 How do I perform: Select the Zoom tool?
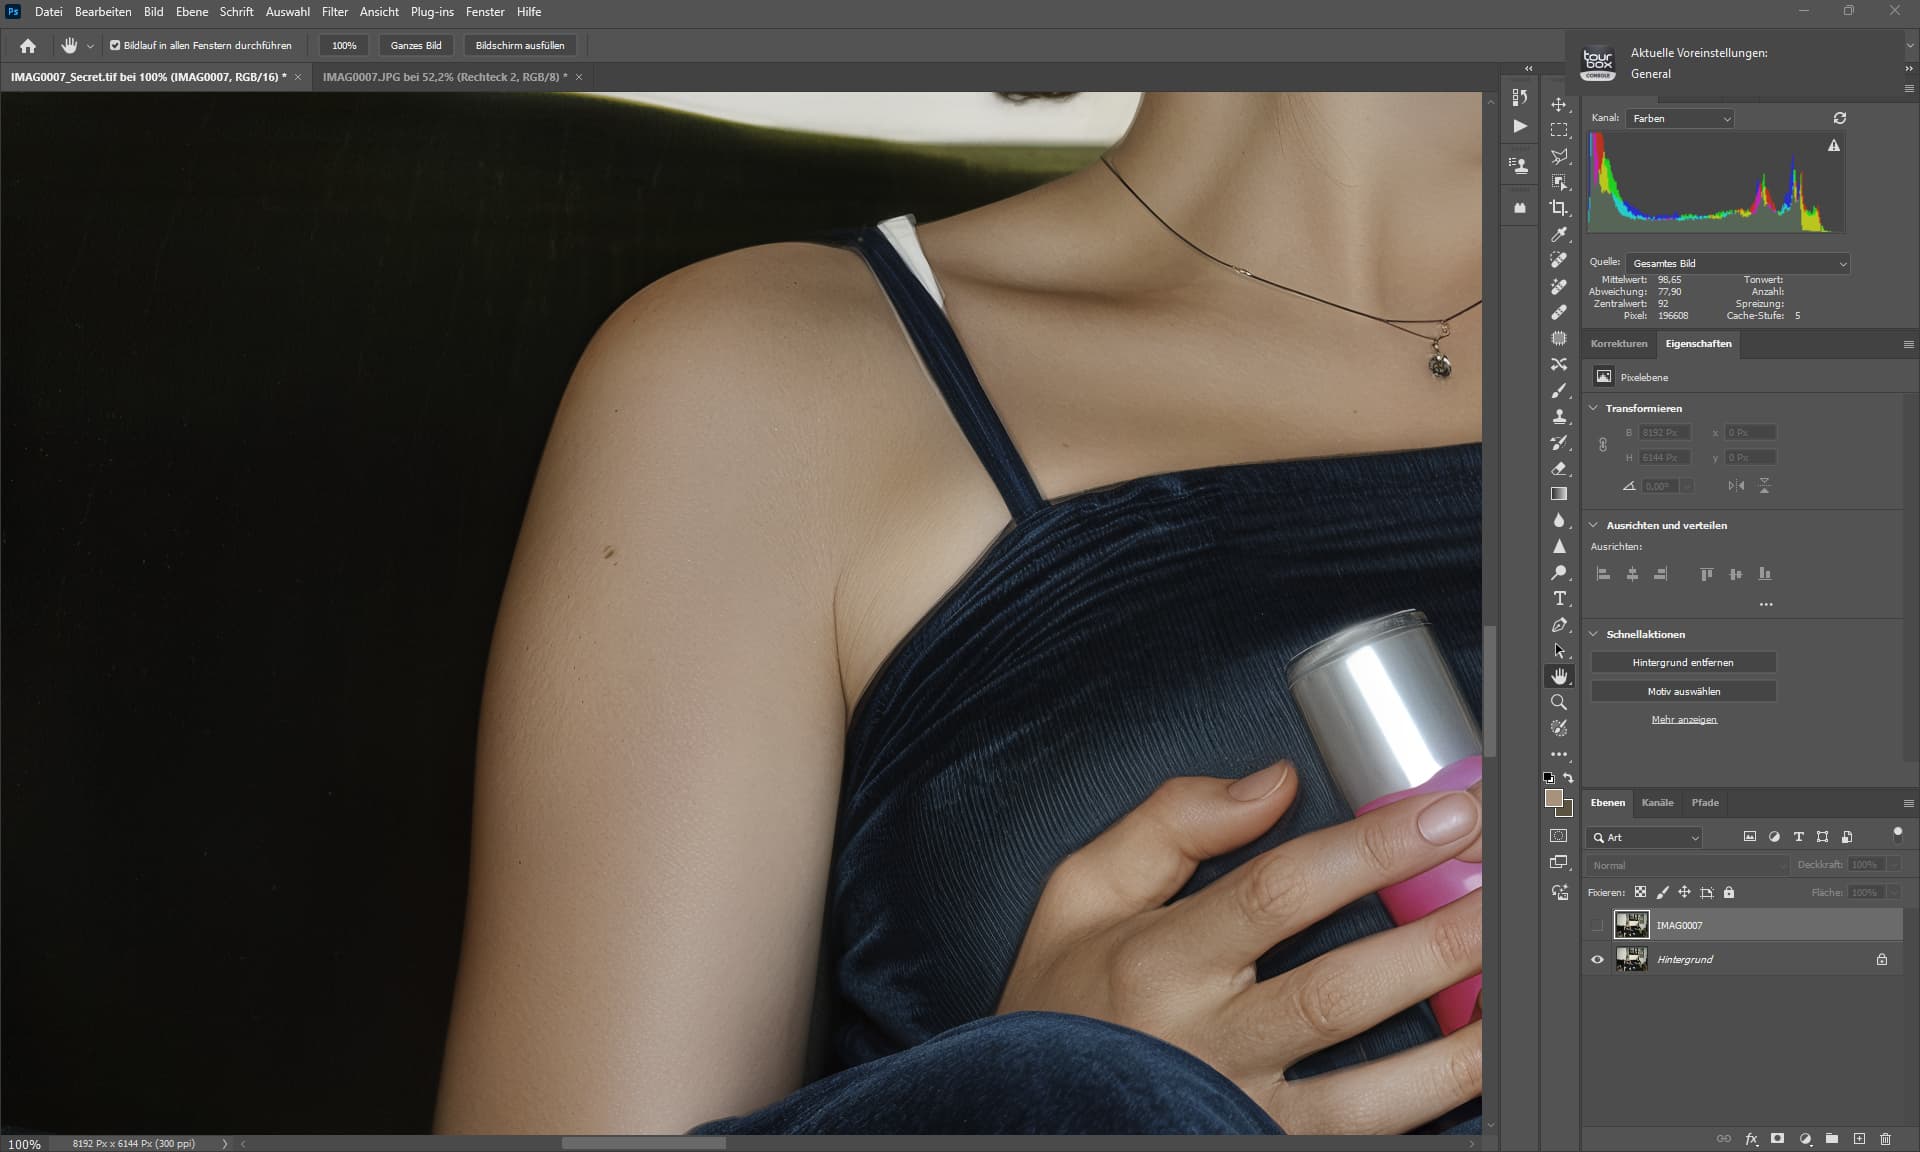pos(1558,703)
